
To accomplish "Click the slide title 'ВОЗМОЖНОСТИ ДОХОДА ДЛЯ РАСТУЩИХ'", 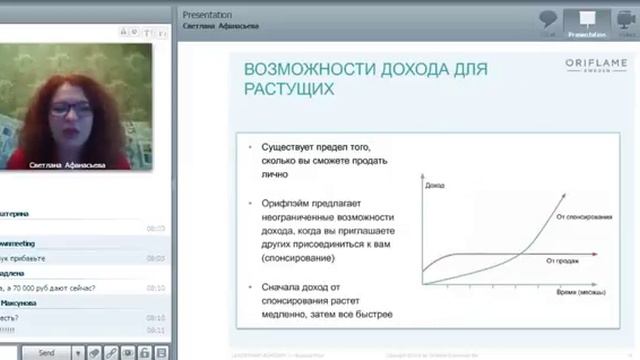I will click(x=366, y=79).
